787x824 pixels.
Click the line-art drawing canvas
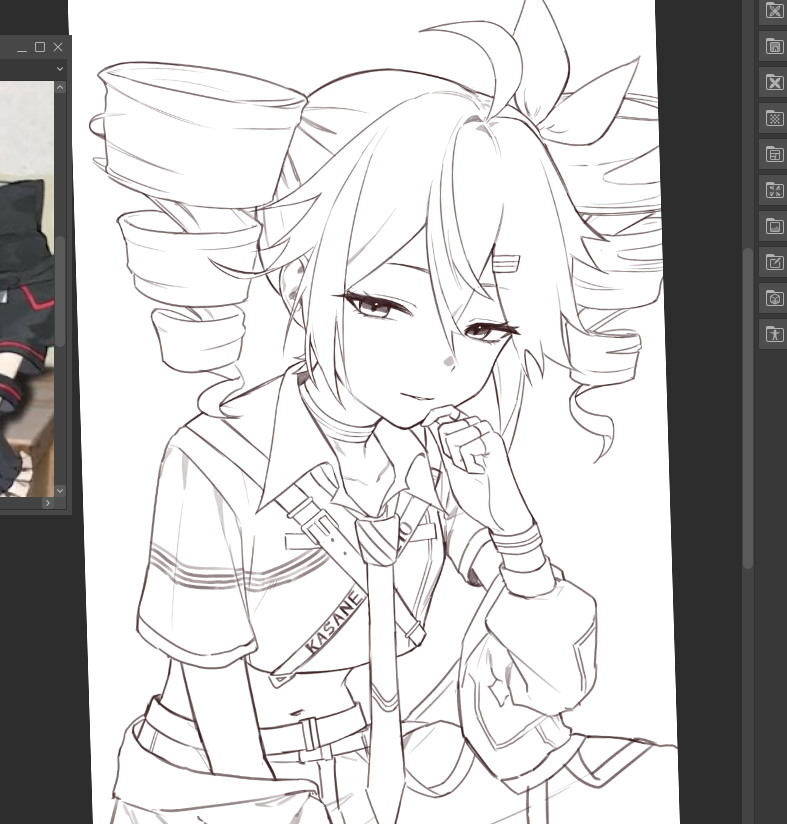click(374, 412)
